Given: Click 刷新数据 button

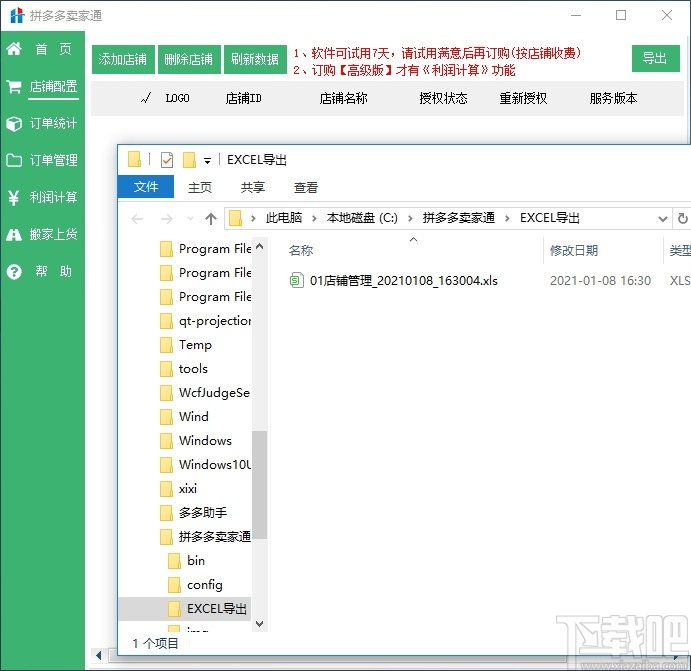Looking at the screenshot, I should 255,59.
